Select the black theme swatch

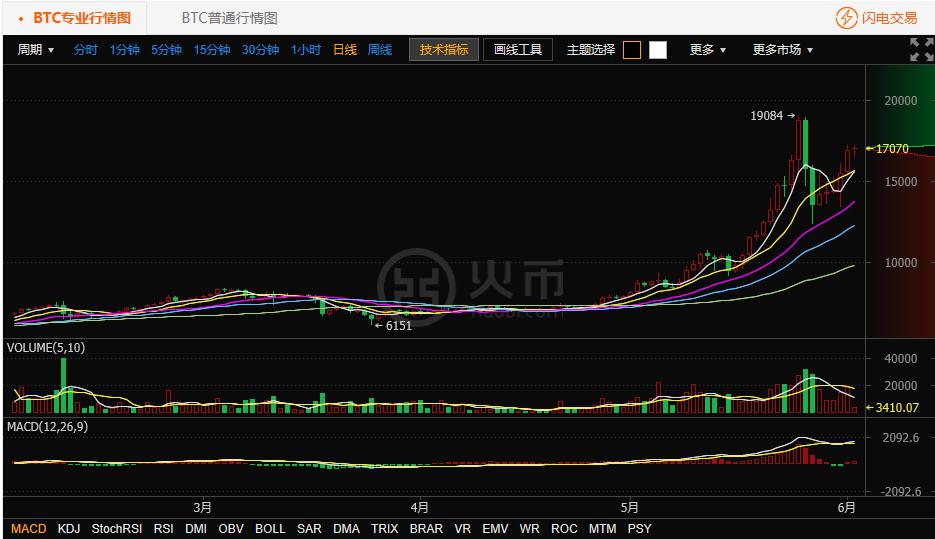pyautogui.click(x=632, y=50)
